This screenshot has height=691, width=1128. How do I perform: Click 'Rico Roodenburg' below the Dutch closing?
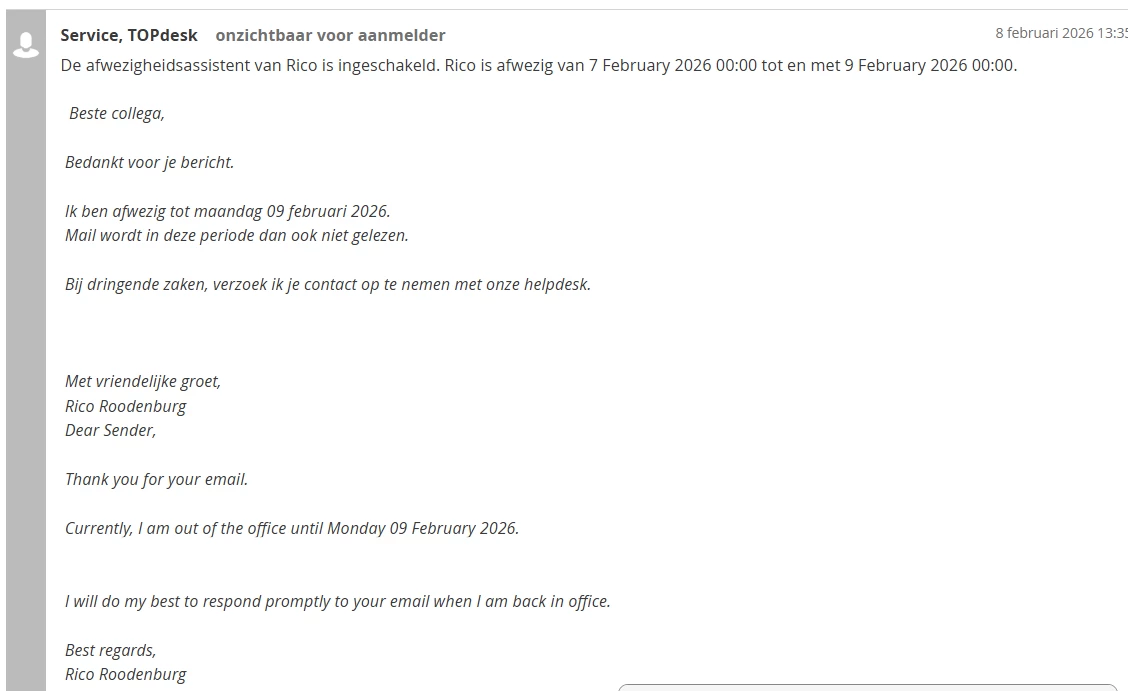pyautogui.click(x=126, y=406)
